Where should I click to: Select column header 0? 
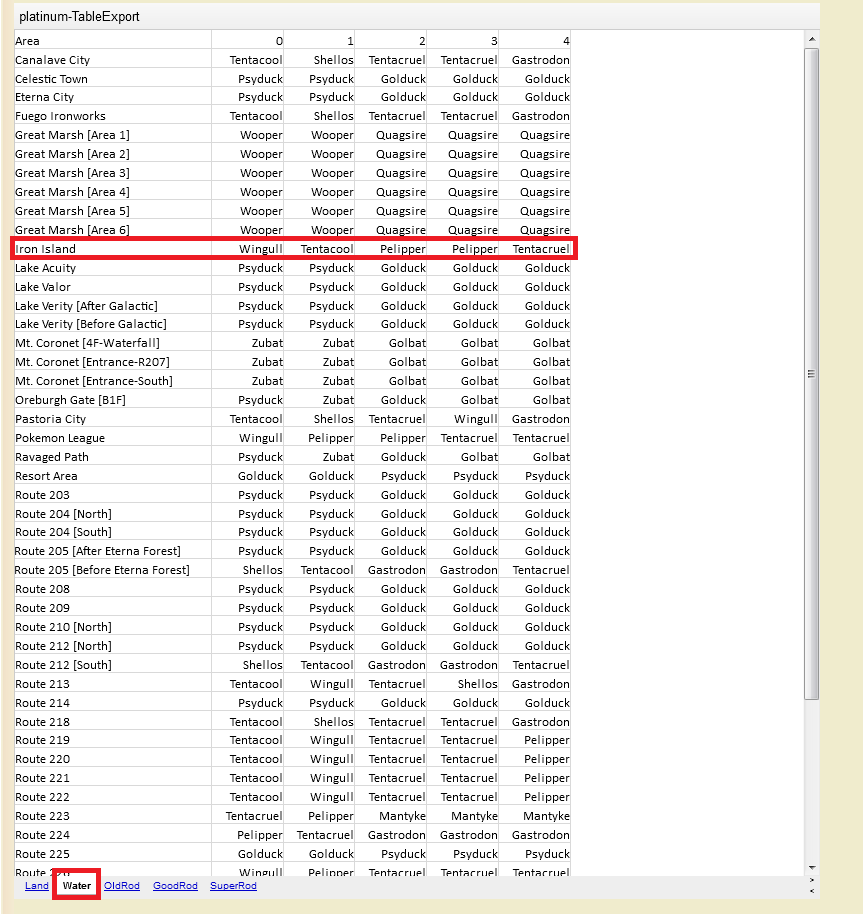[x=248, y=41]
